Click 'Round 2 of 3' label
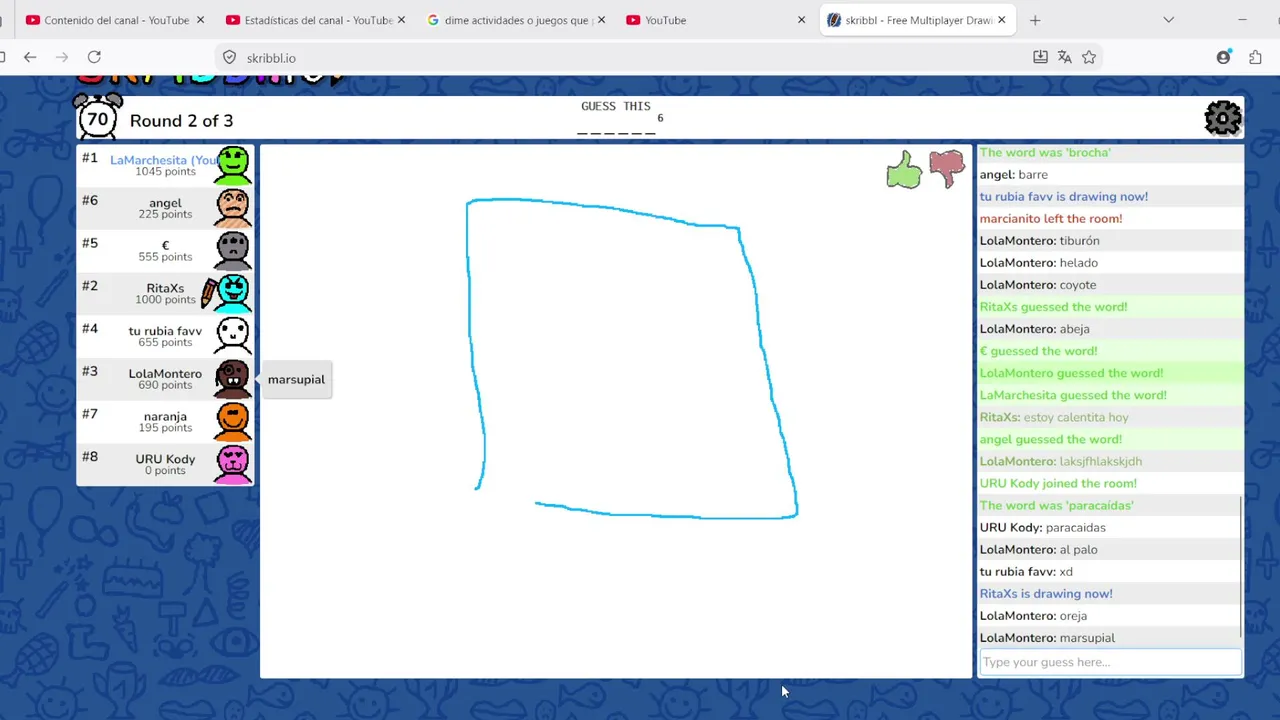Screen dimensions: 1280x720 tap(181, 120)
